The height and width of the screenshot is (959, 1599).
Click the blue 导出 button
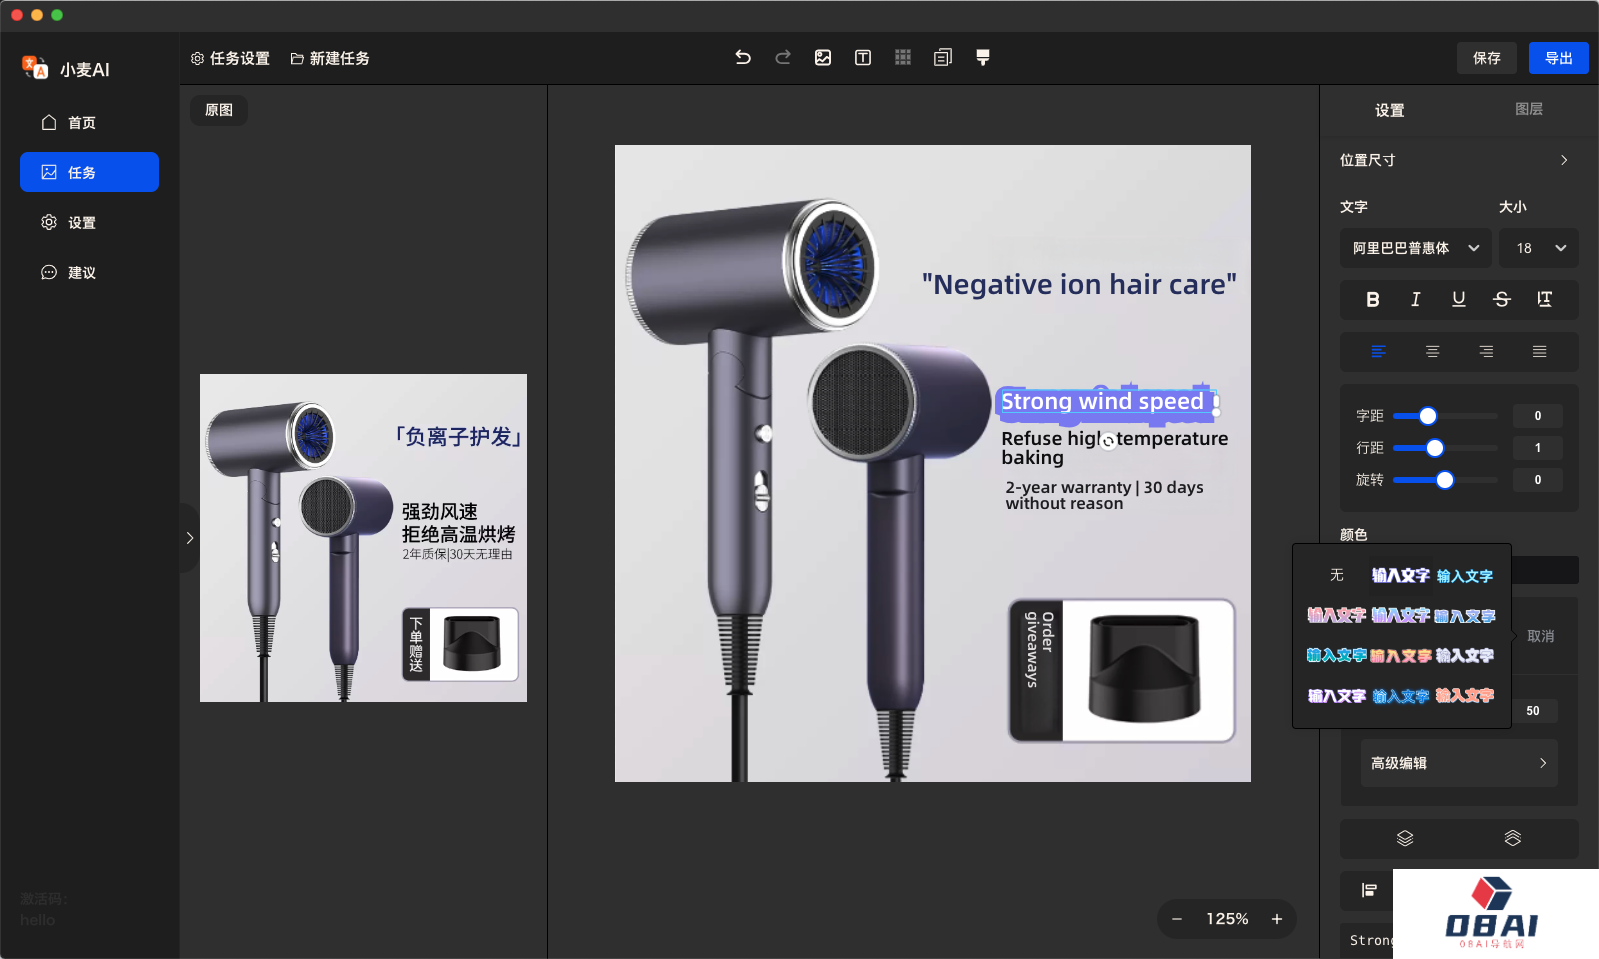click(x=1558, y=58)
